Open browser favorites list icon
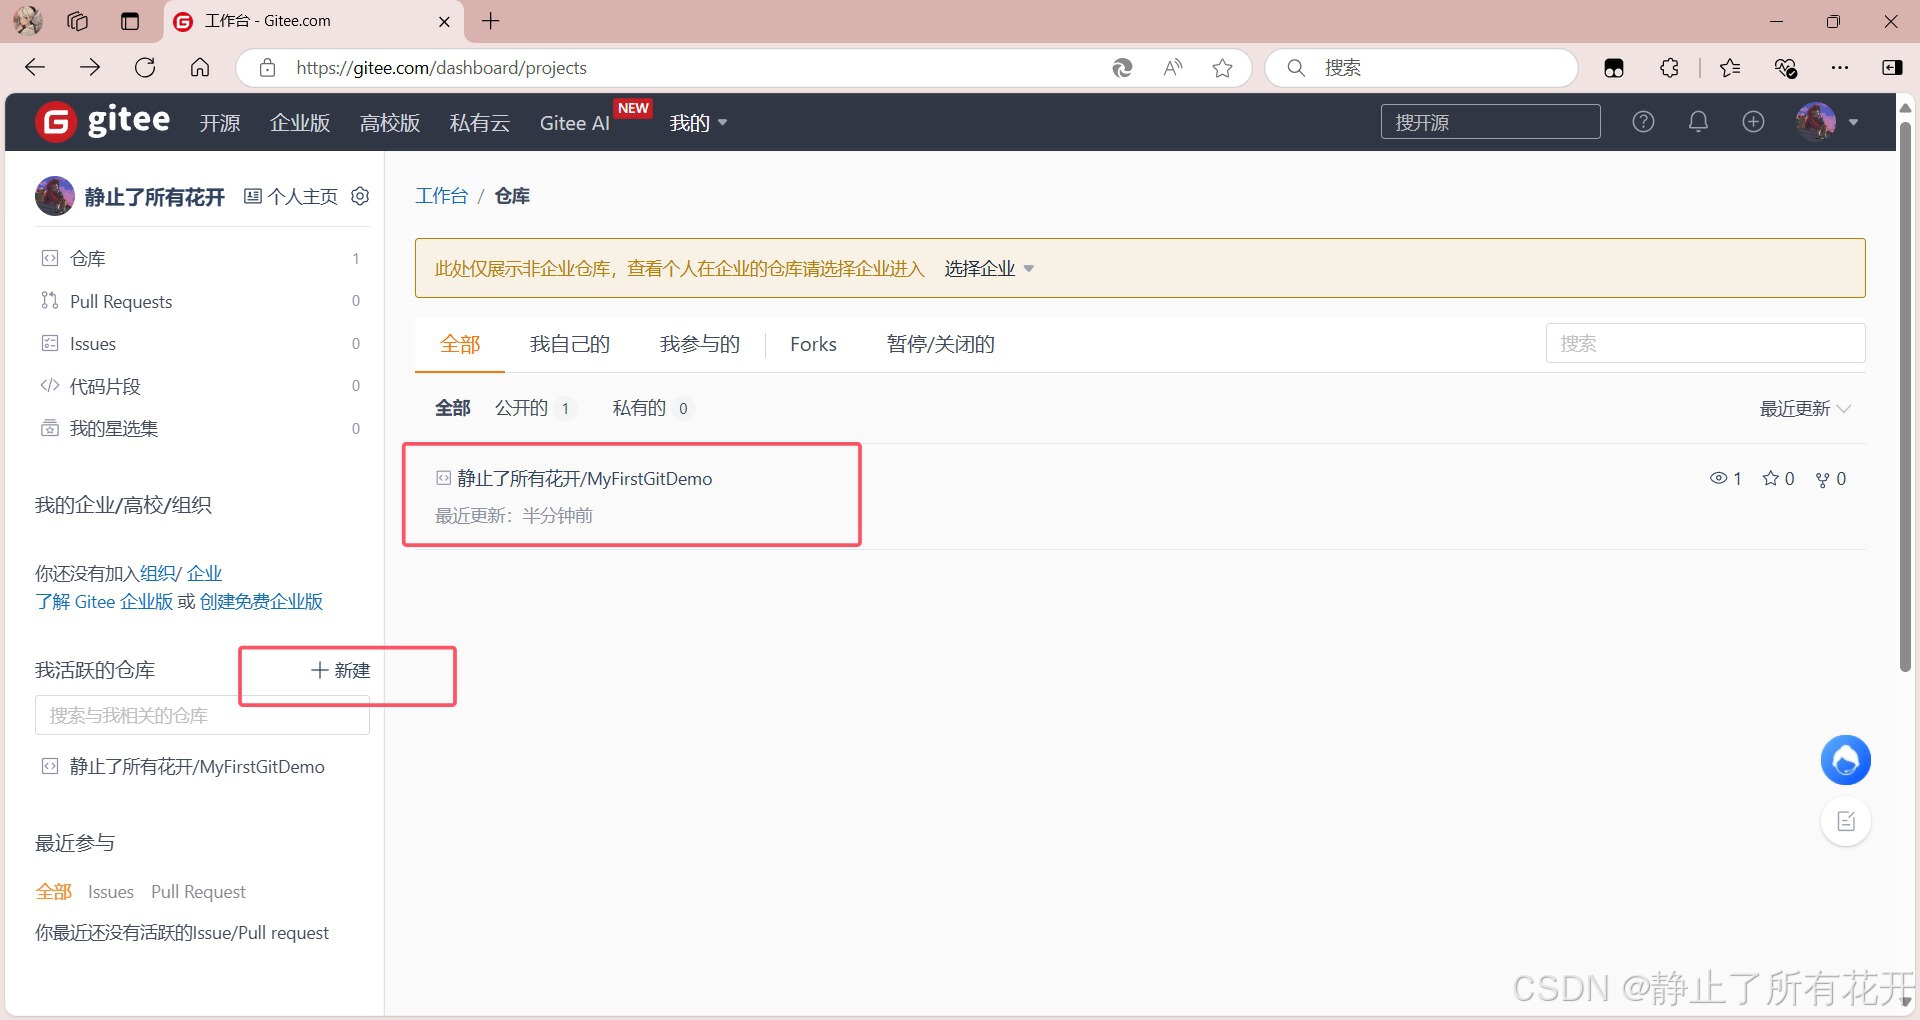 (1730, 67)
